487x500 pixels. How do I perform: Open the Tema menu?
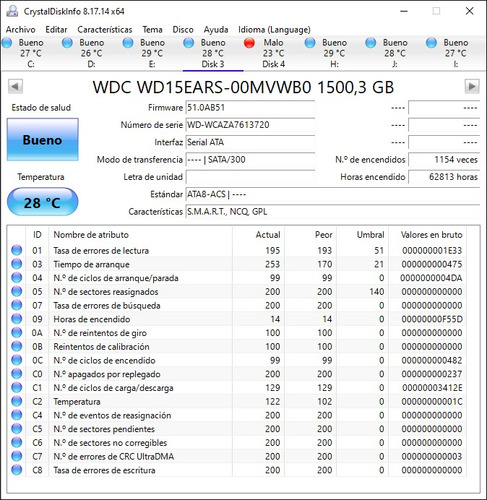coord(152,30)
